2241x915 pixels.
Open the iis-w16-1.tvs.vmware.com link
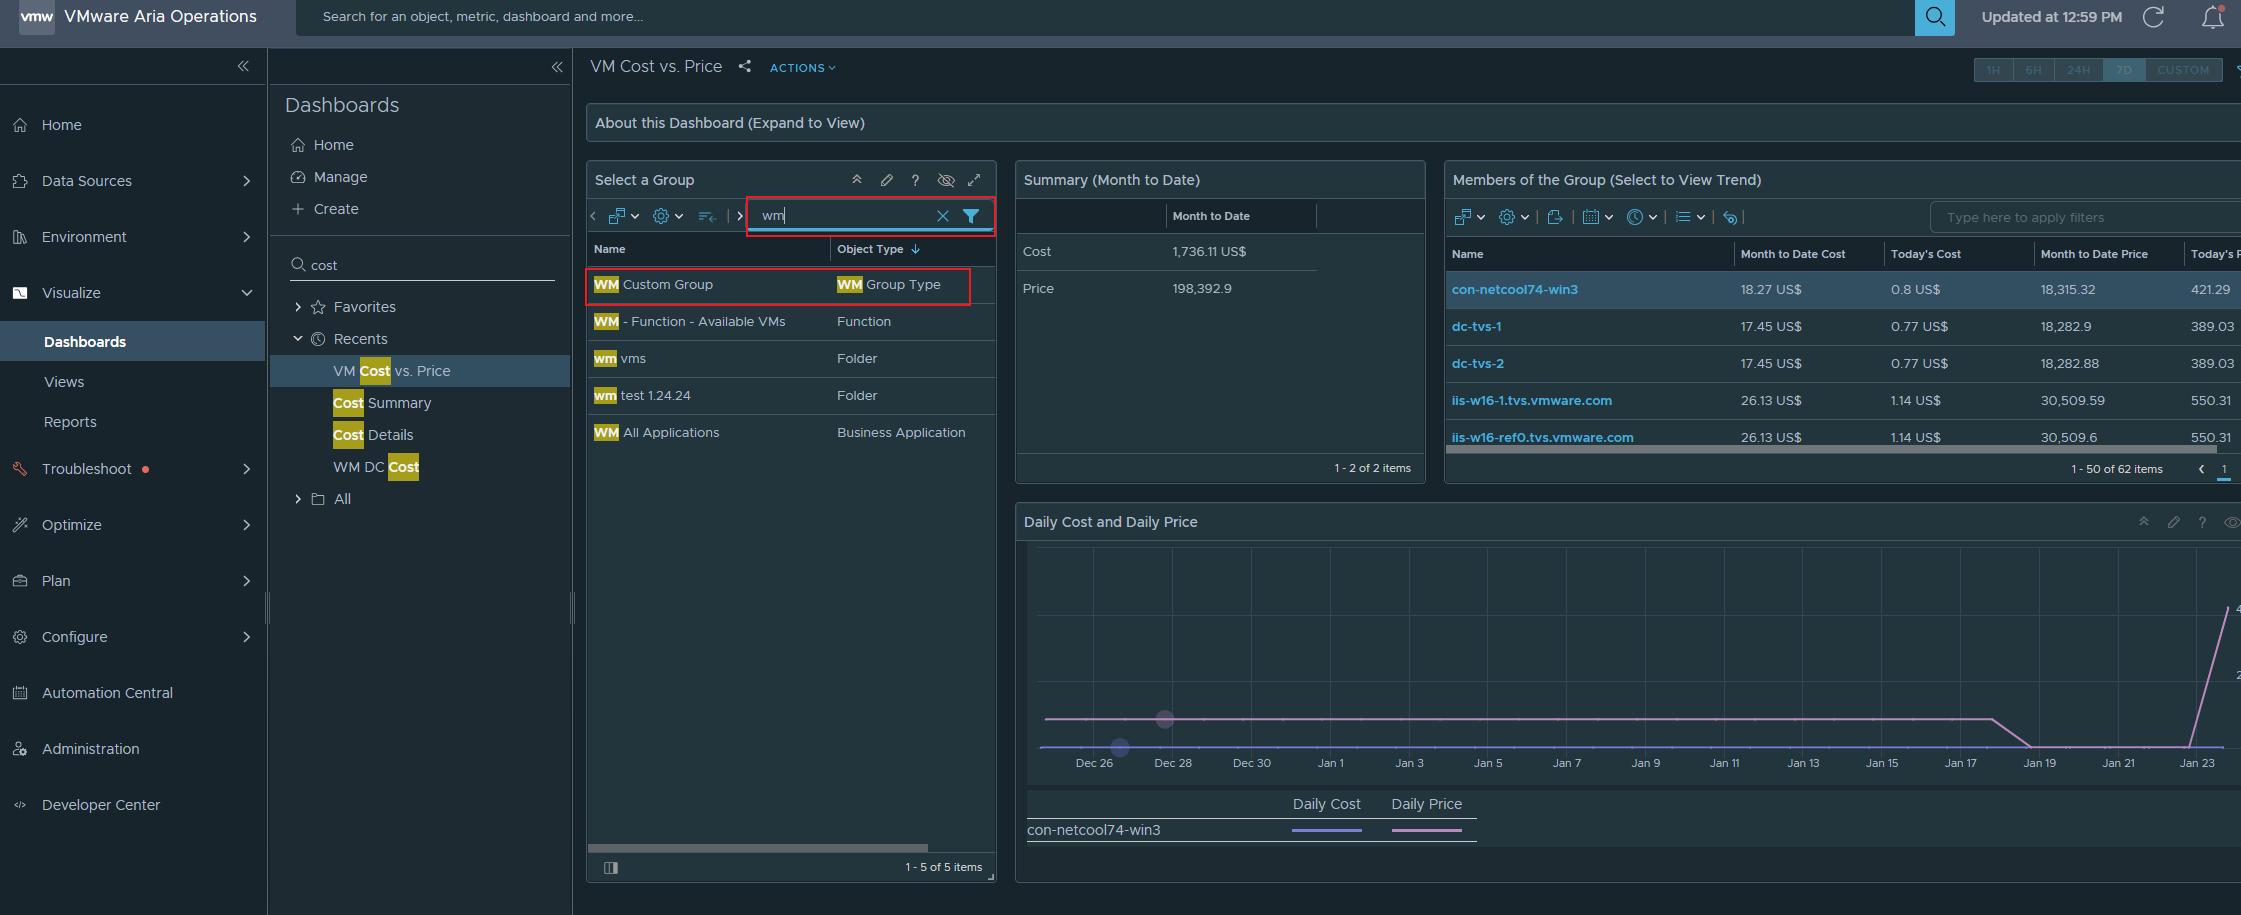[x=1531, y=401]
